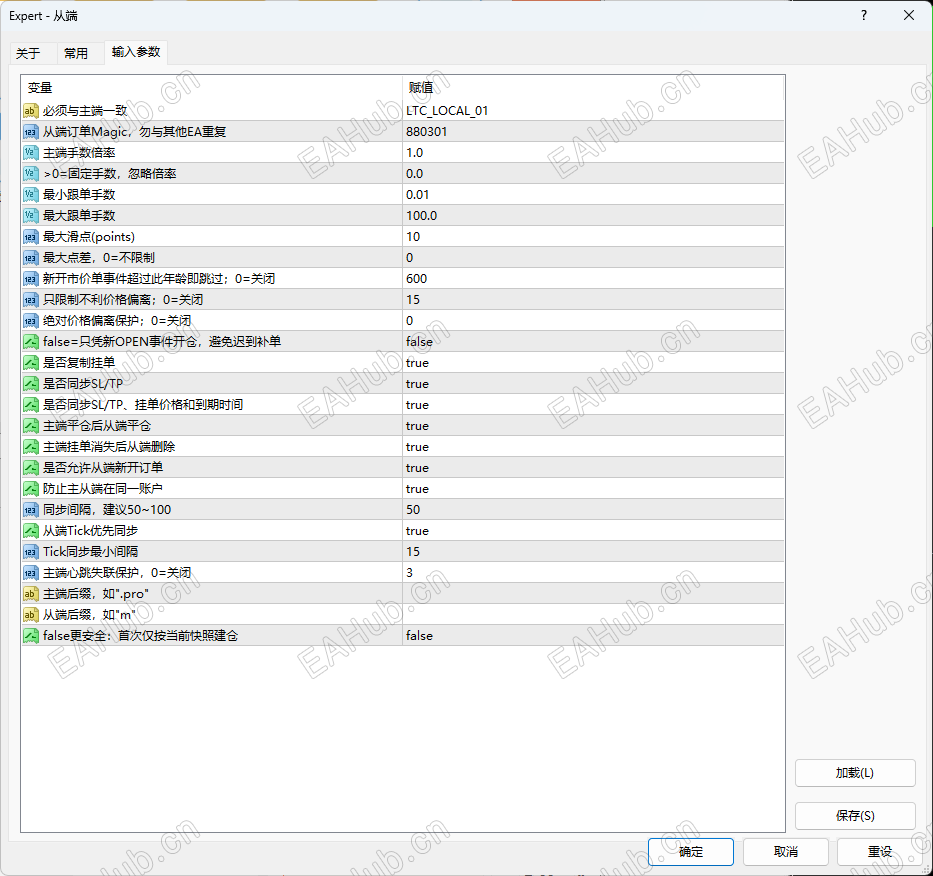Select the 主端手数倍率 row label
Image resolution: width=933 pixels, height=876 pixels.
tap(79, 153)
